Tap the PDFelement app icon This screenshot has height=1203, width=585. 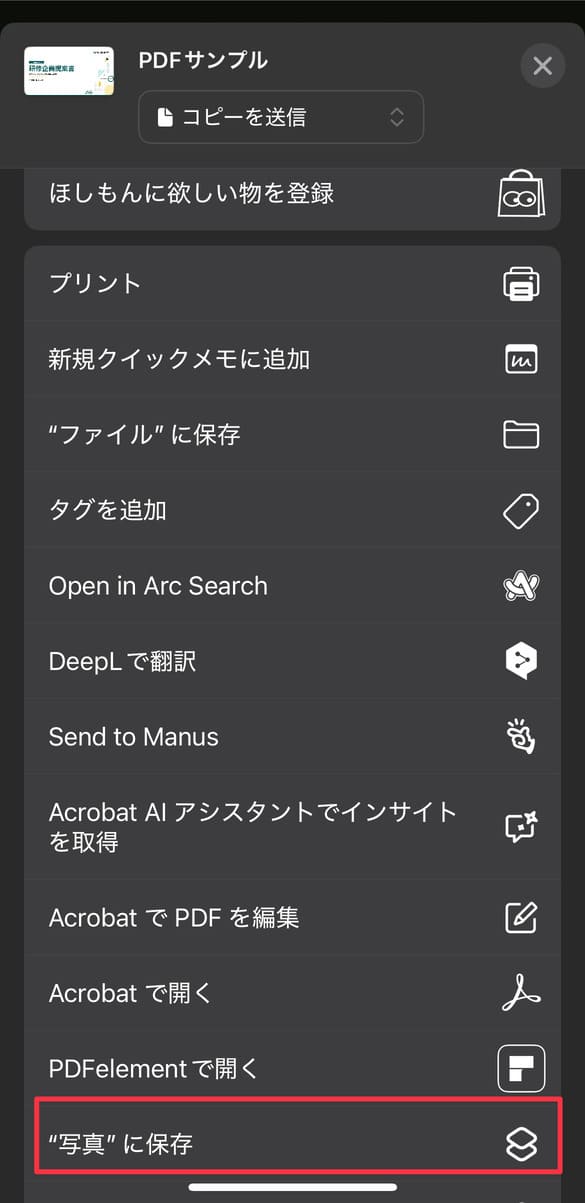coord(521,1068)
